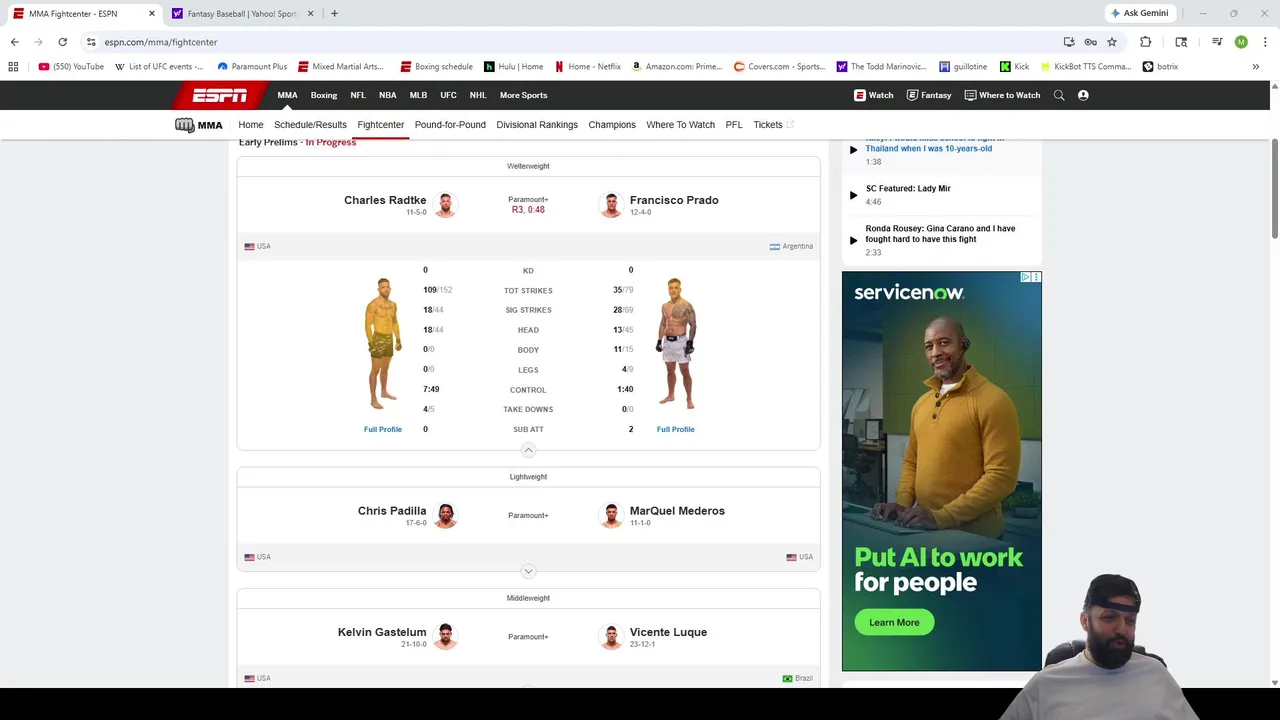
Task: Click Kelvin Gastelum's headshot
Action: (x=445, y=636)
